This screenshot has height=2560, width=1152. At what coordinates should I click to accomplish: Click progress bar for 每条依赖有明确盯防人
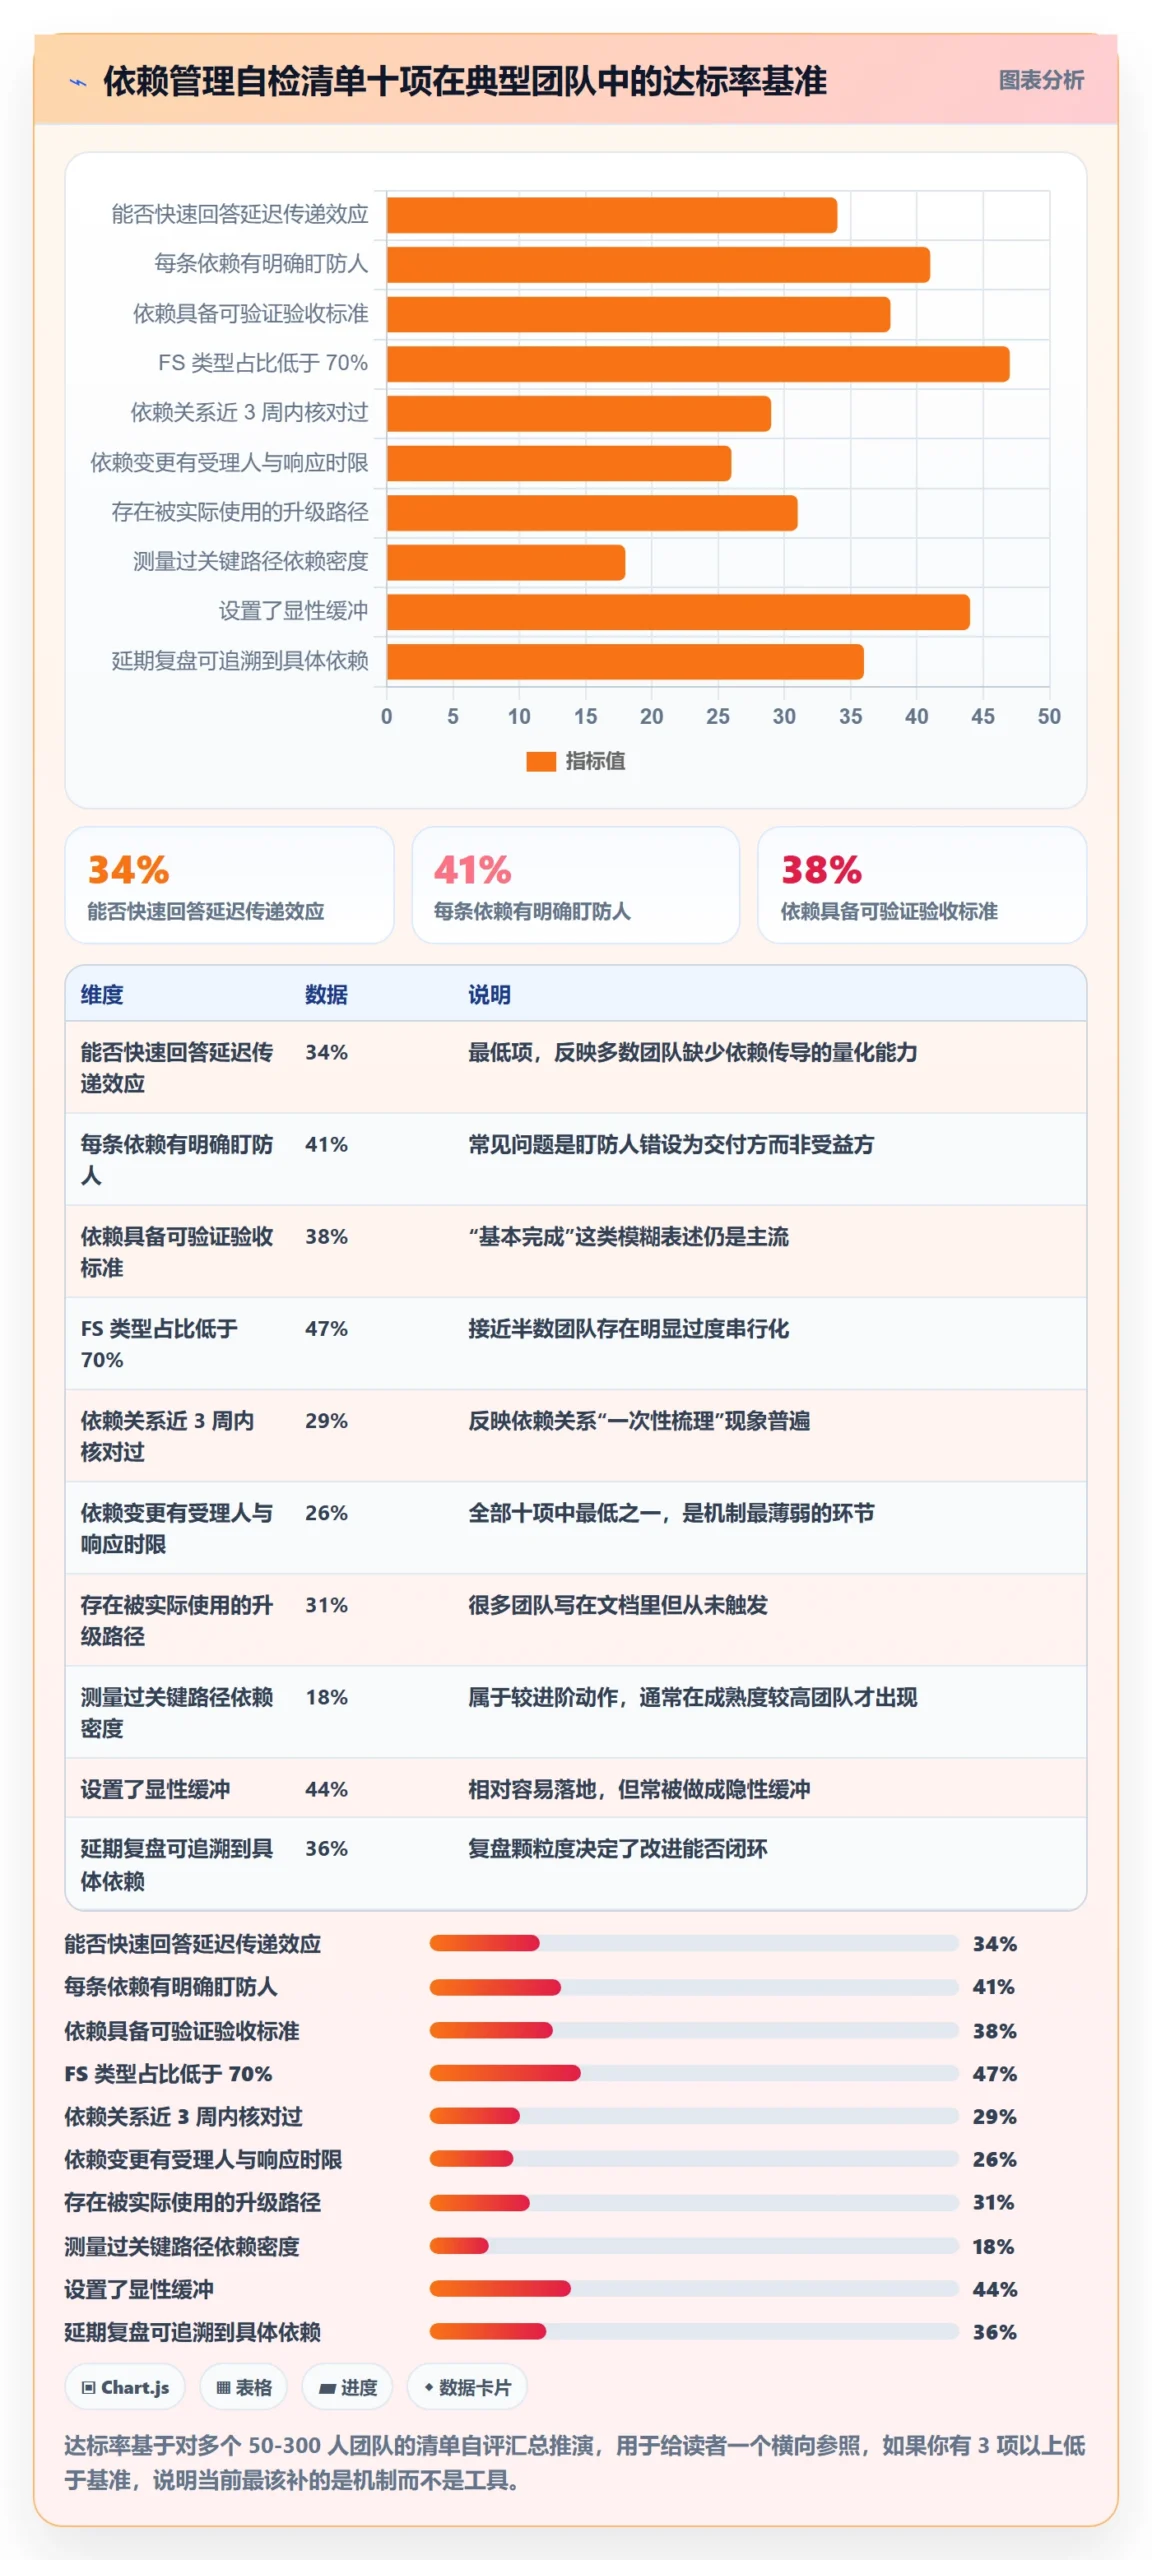[x=694, y=1987]
